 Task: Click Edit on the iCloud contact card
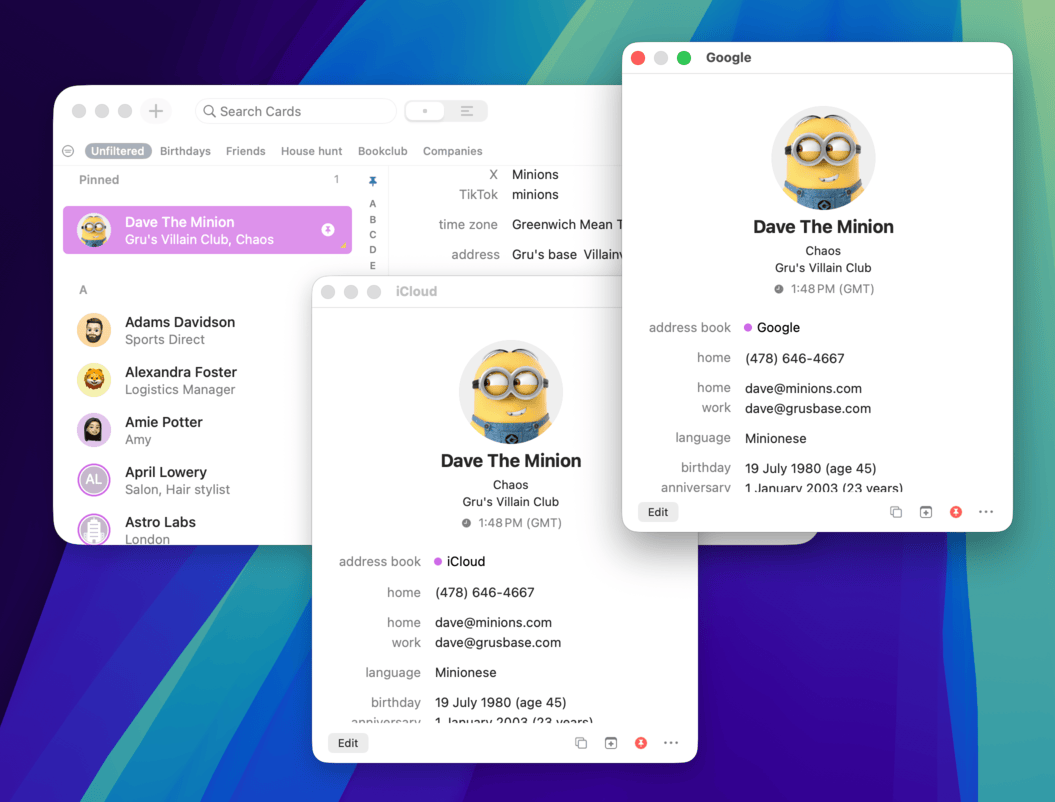click(x=347, y=743)
